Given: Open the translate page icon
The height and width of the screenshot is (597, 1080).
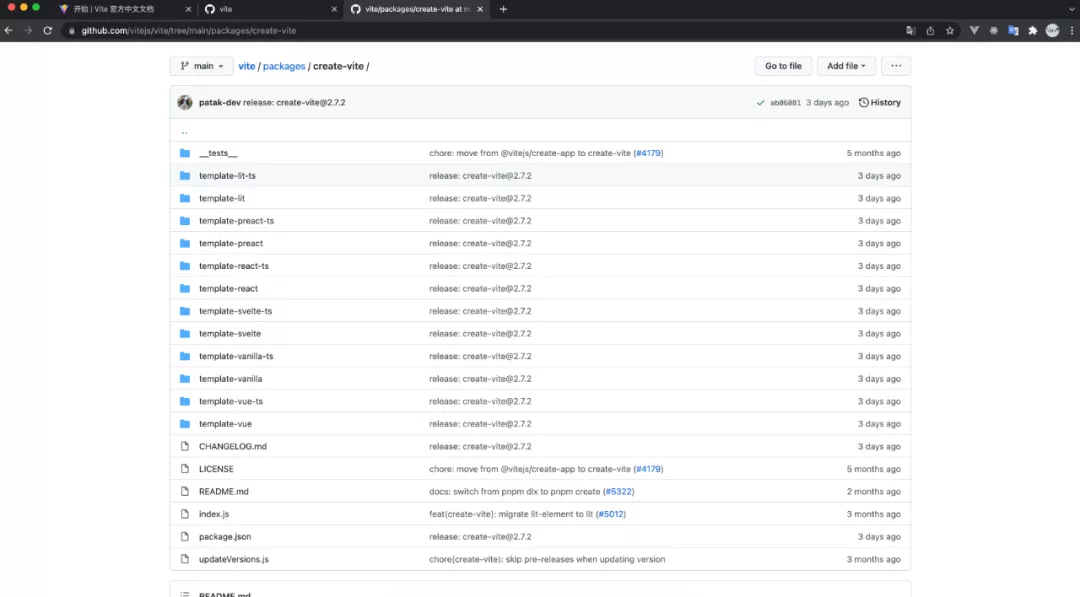Looking at the screenshot, I should point(911,30).
